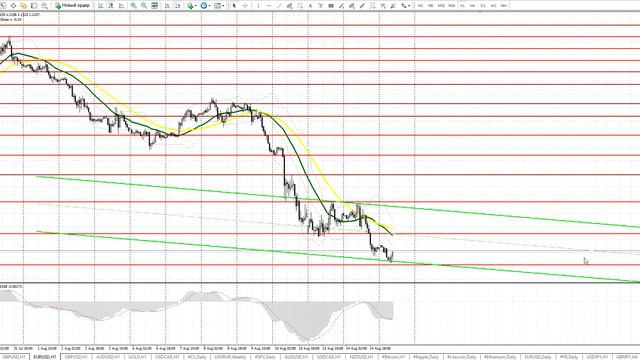The height and width of the screenshot is (360, 640).
Task: Open the NZDUSD,H1 chart tab
Action: pos(362,357)
